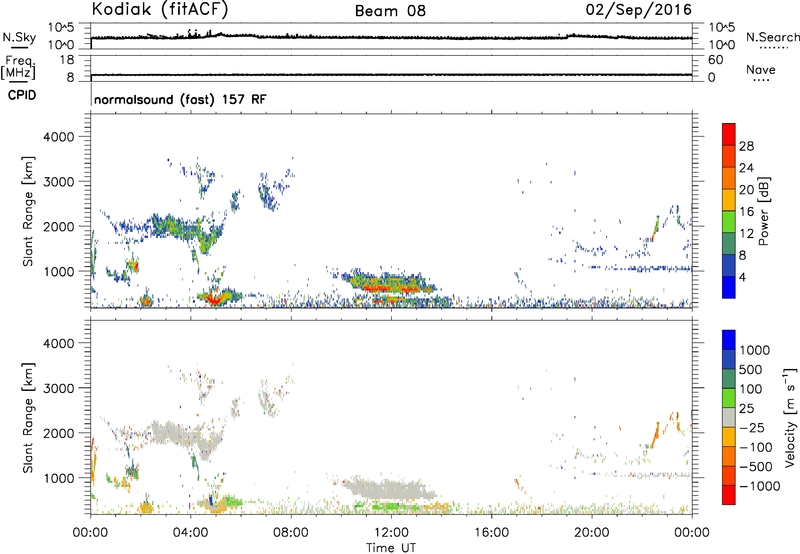
Task: Click the '60' tick on the Nave axis
Action: point(715,60)
